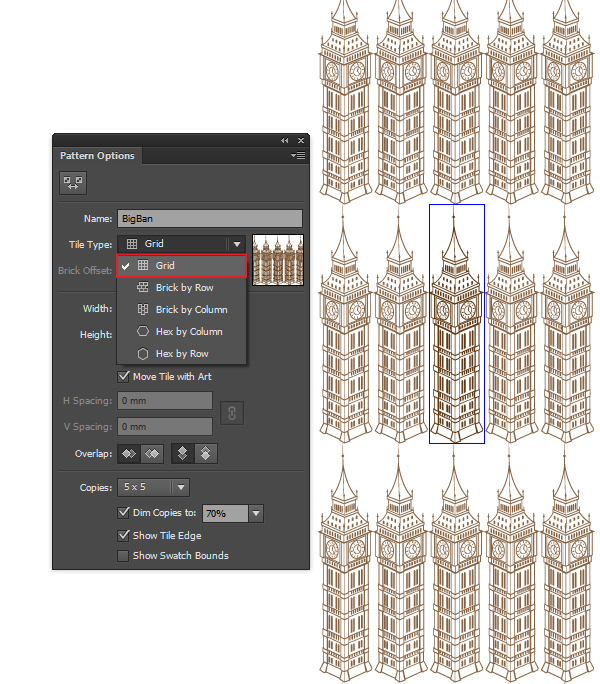This screenshot has height=684, width=600.
Task: Click the pattern preview thumbnail
Action: 278,260
